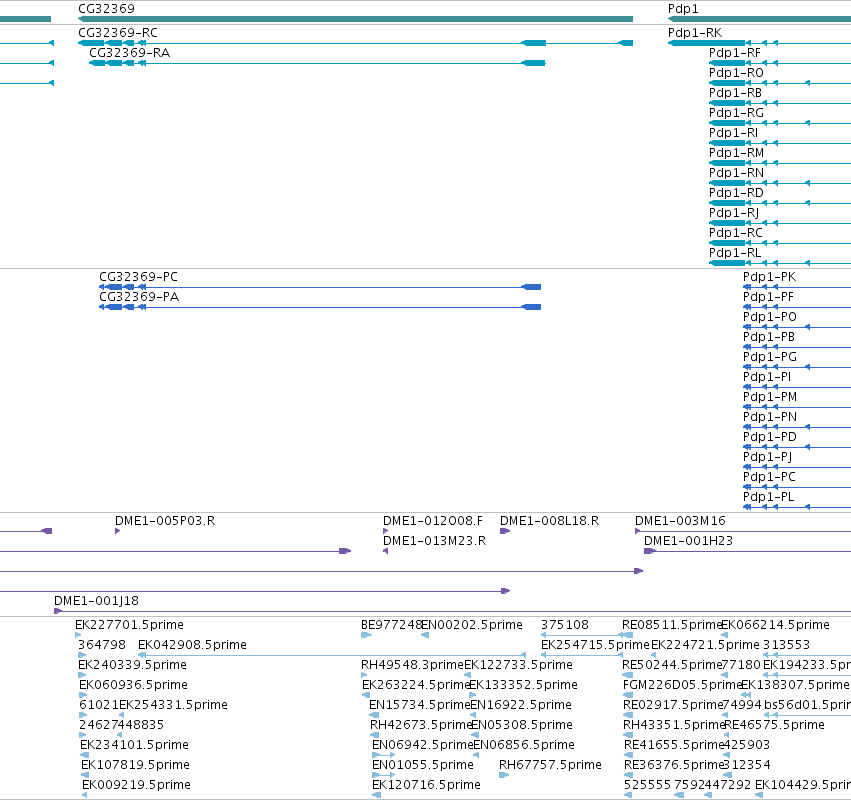Select EST label EK060936.5prime
This screenshot has height=800, width=851.
coord(134,685)
